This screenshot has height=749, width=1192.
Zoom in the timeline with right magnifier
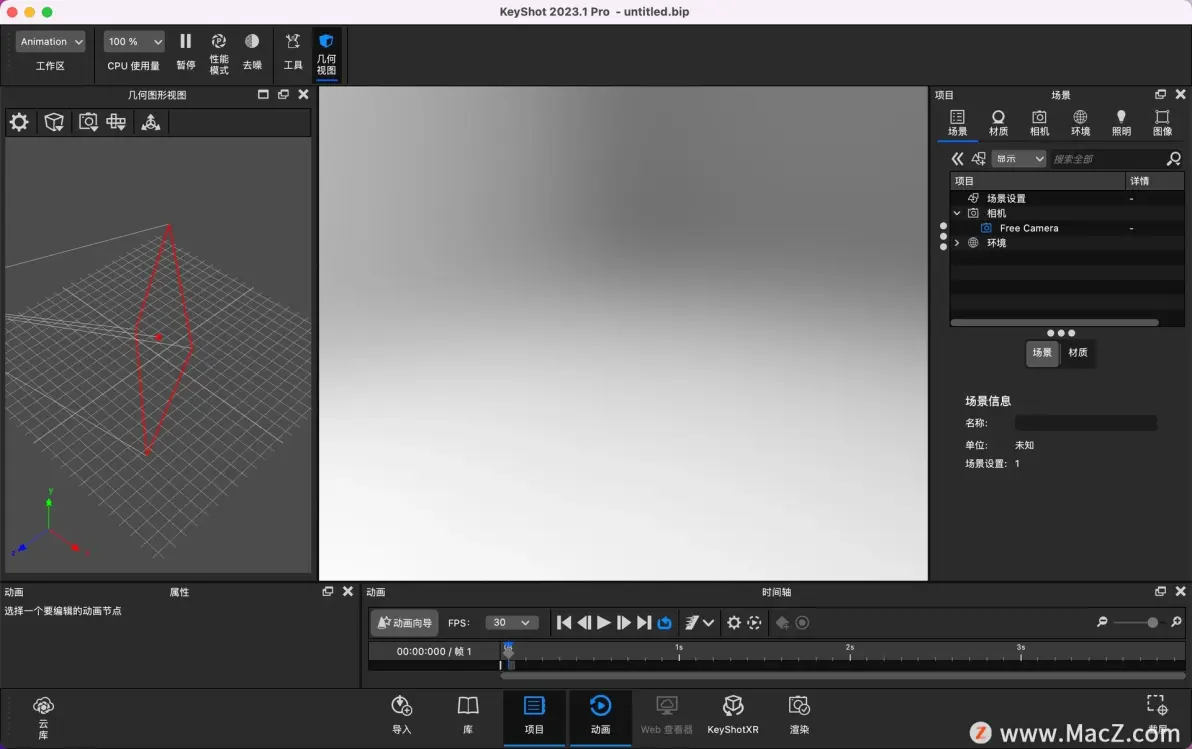1176,622
